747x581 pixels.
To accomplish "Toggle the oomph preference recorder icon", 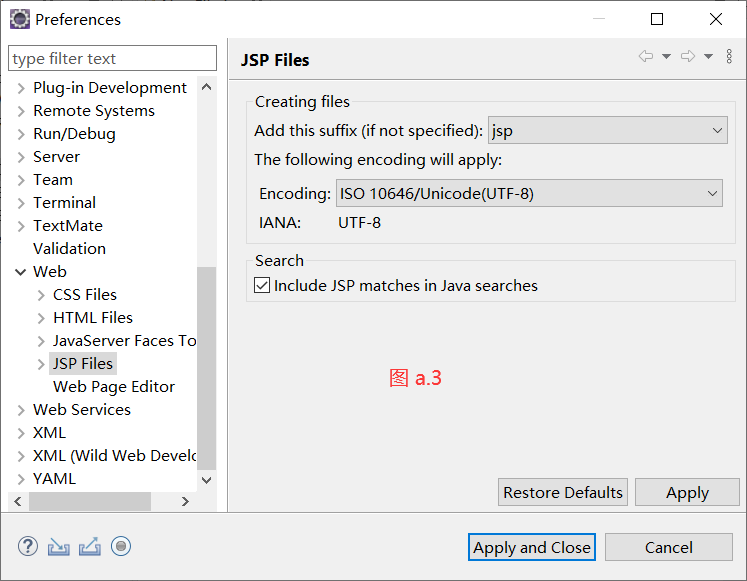I will pos(121,546).
